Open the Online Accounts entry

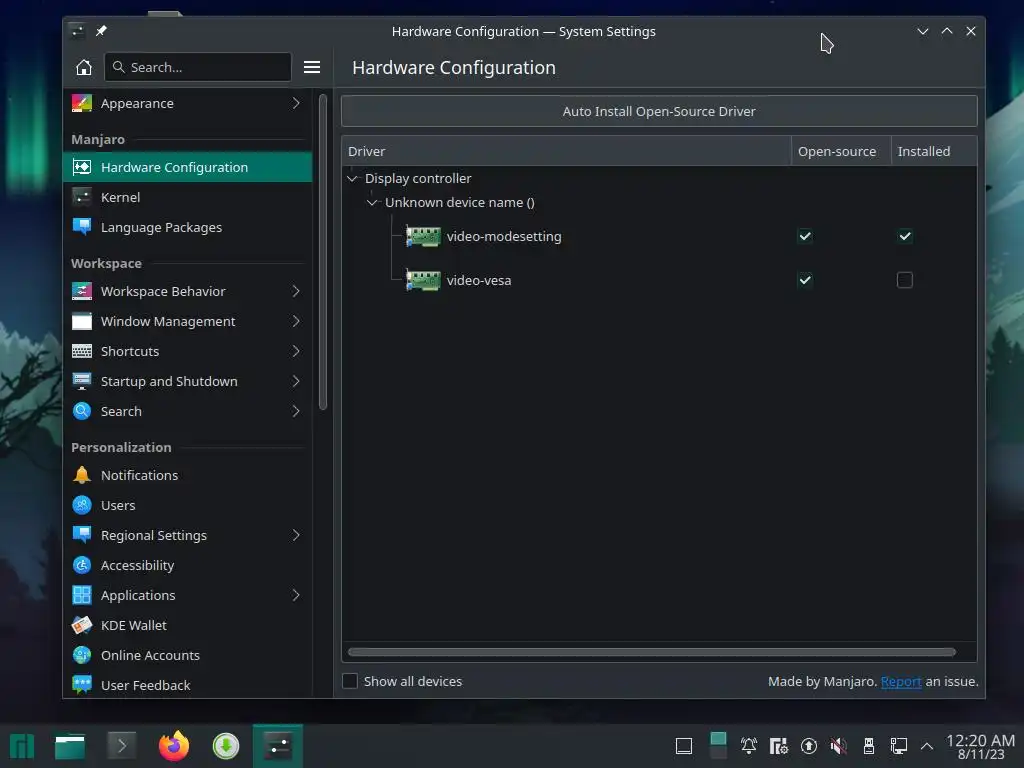click(187, 656)
